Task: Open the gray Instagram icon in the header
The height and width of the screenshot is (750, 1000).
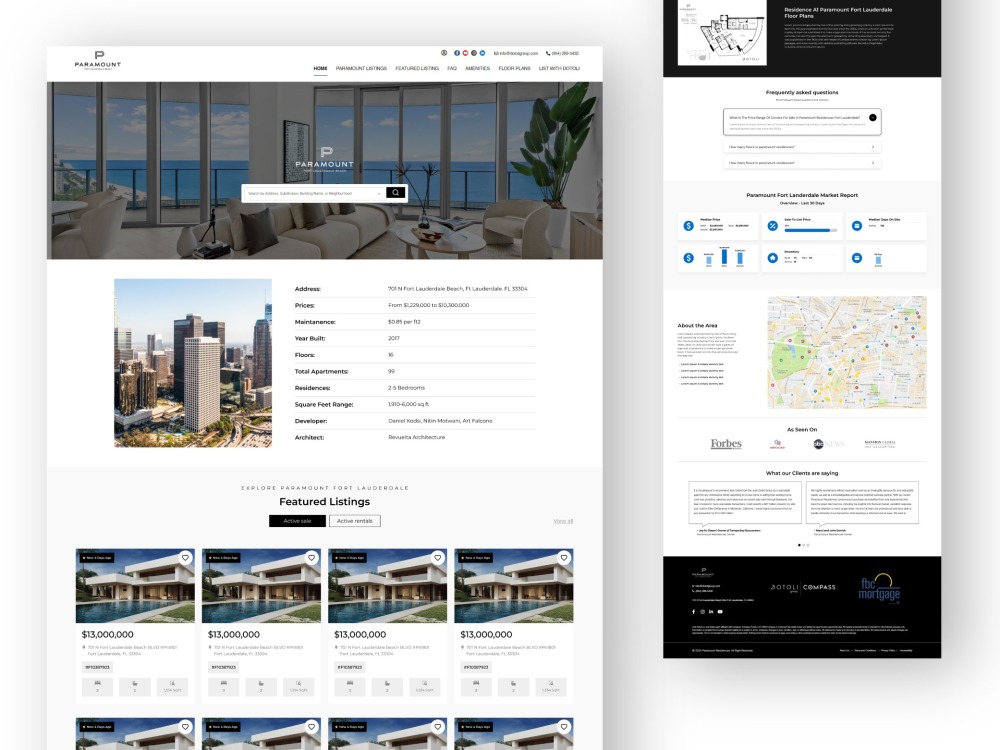Action: click(x=474, y=53)
